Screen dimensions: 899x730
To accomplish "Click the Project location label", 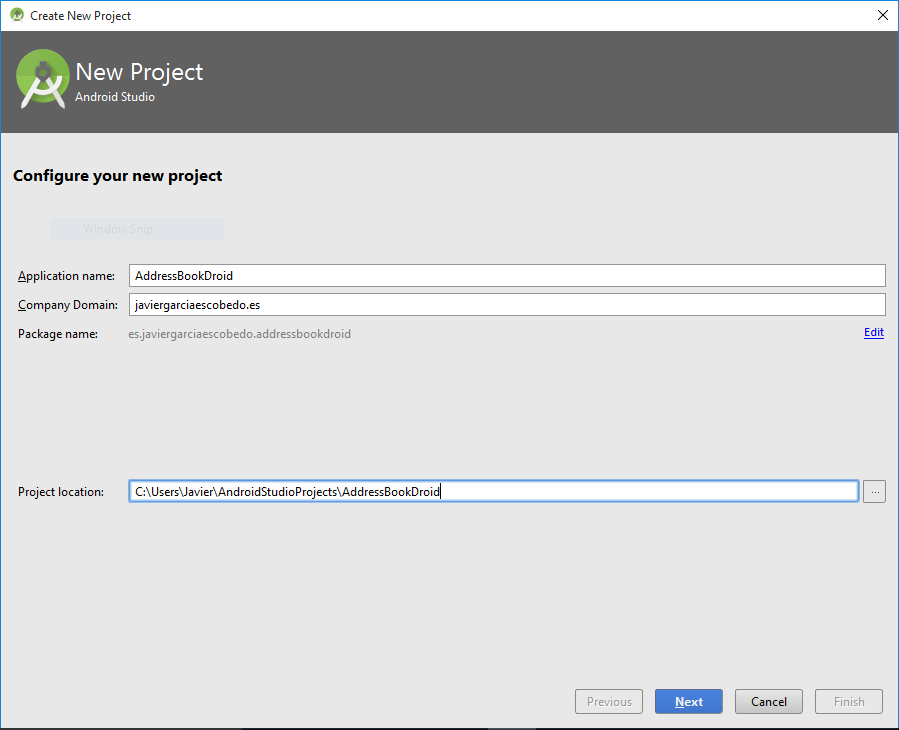I will tap(60, 492).
